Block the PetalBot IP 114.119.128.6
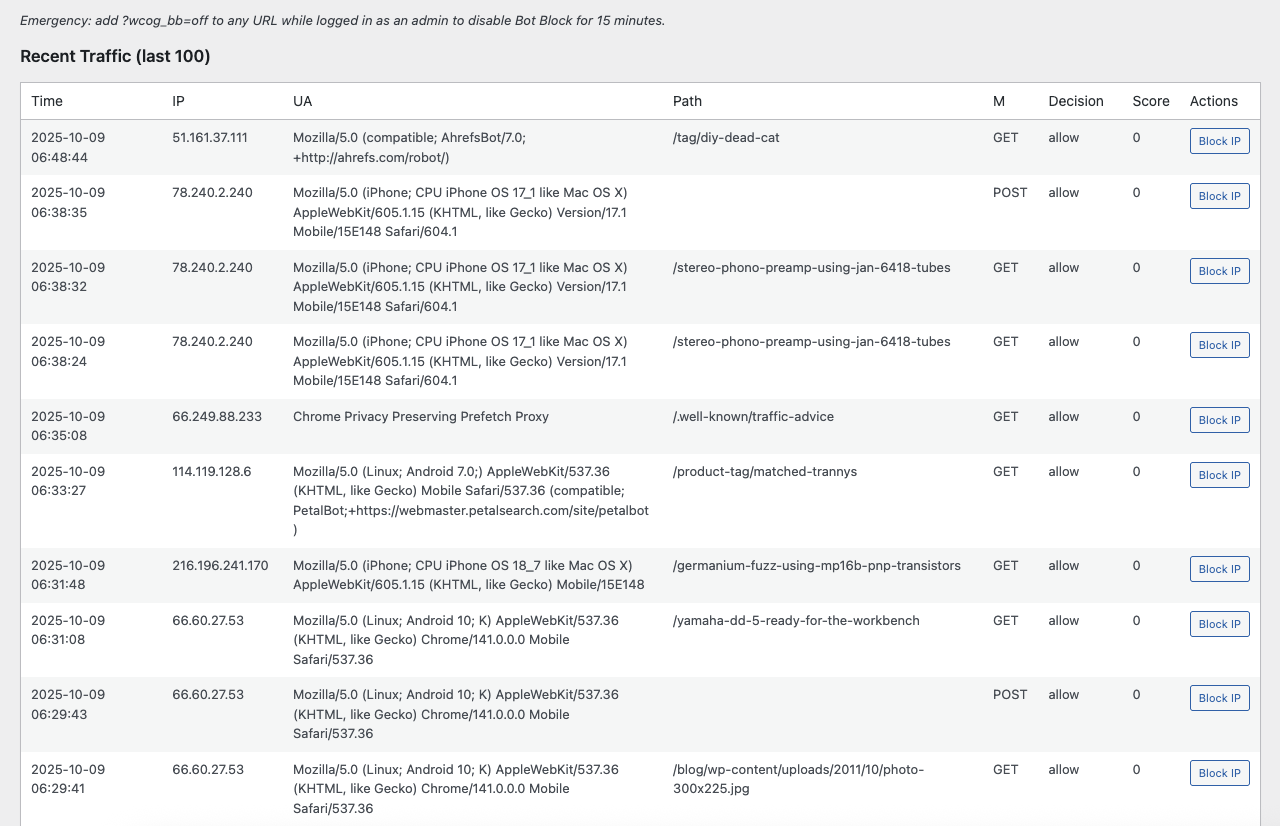 1219,475
